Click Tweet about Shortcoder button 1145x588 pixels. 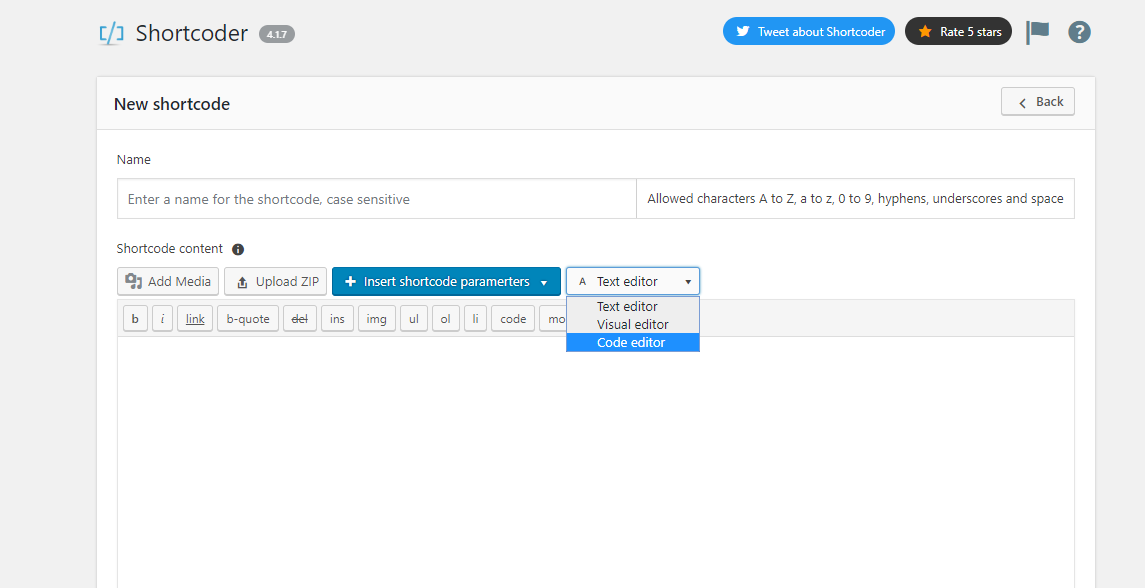[808, 32]
